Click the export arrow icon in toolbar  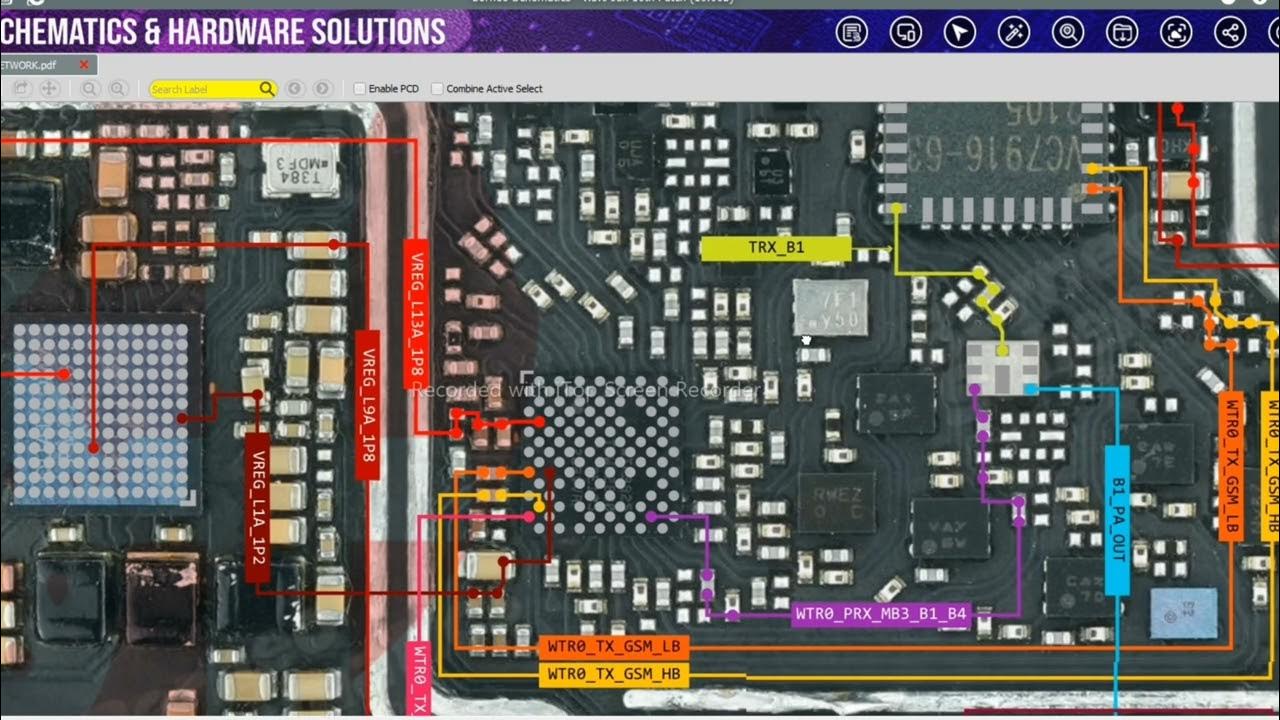tap(20, 89)
